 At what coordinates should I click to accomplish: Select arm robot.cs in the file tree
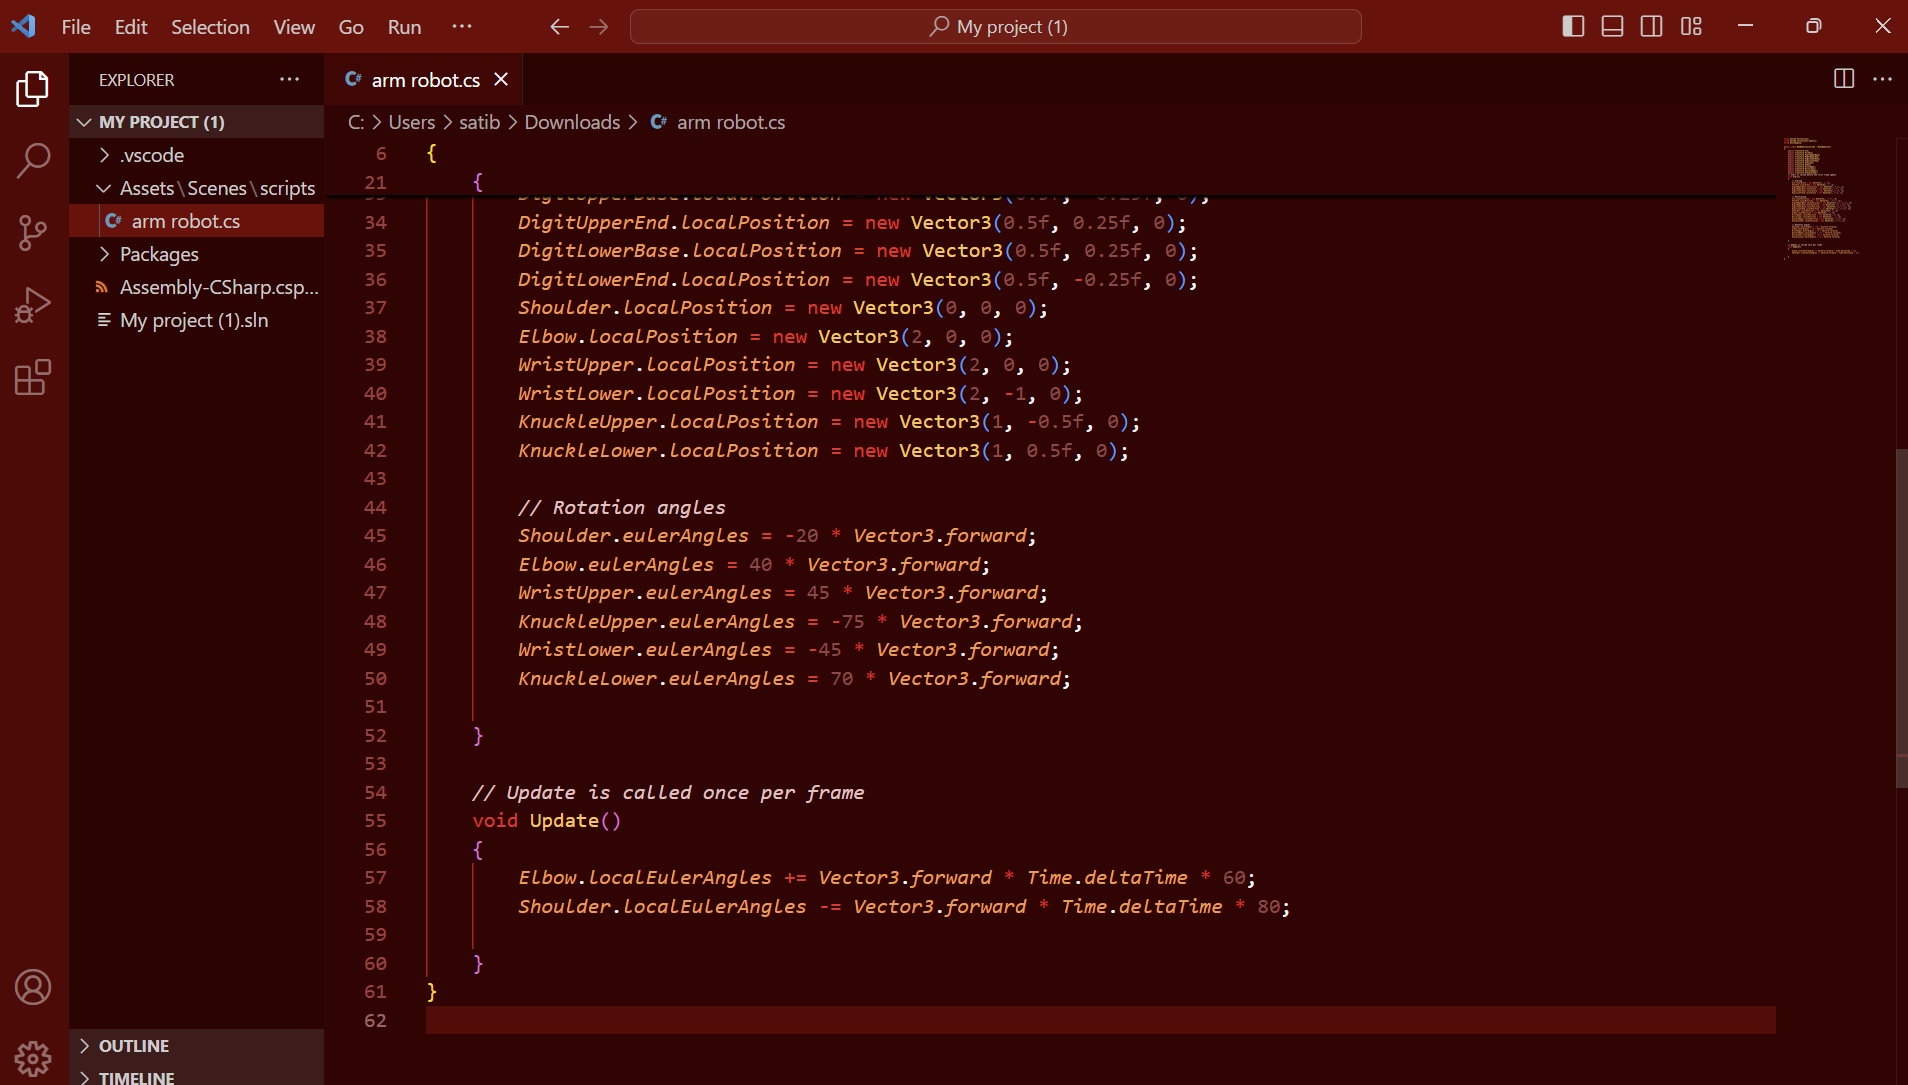point(196,221)
